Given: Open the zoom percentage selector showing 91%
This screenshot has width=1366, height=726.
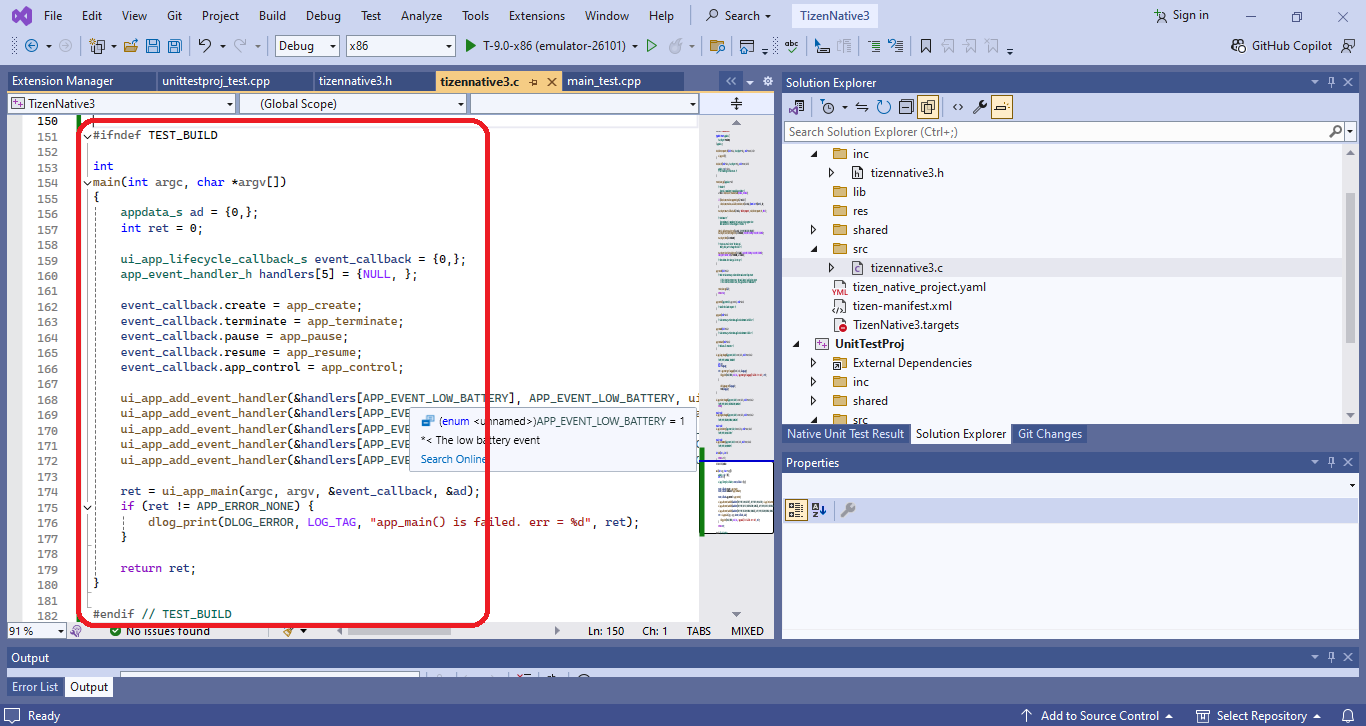Looking at the screenshot, I should click(37, 630).
